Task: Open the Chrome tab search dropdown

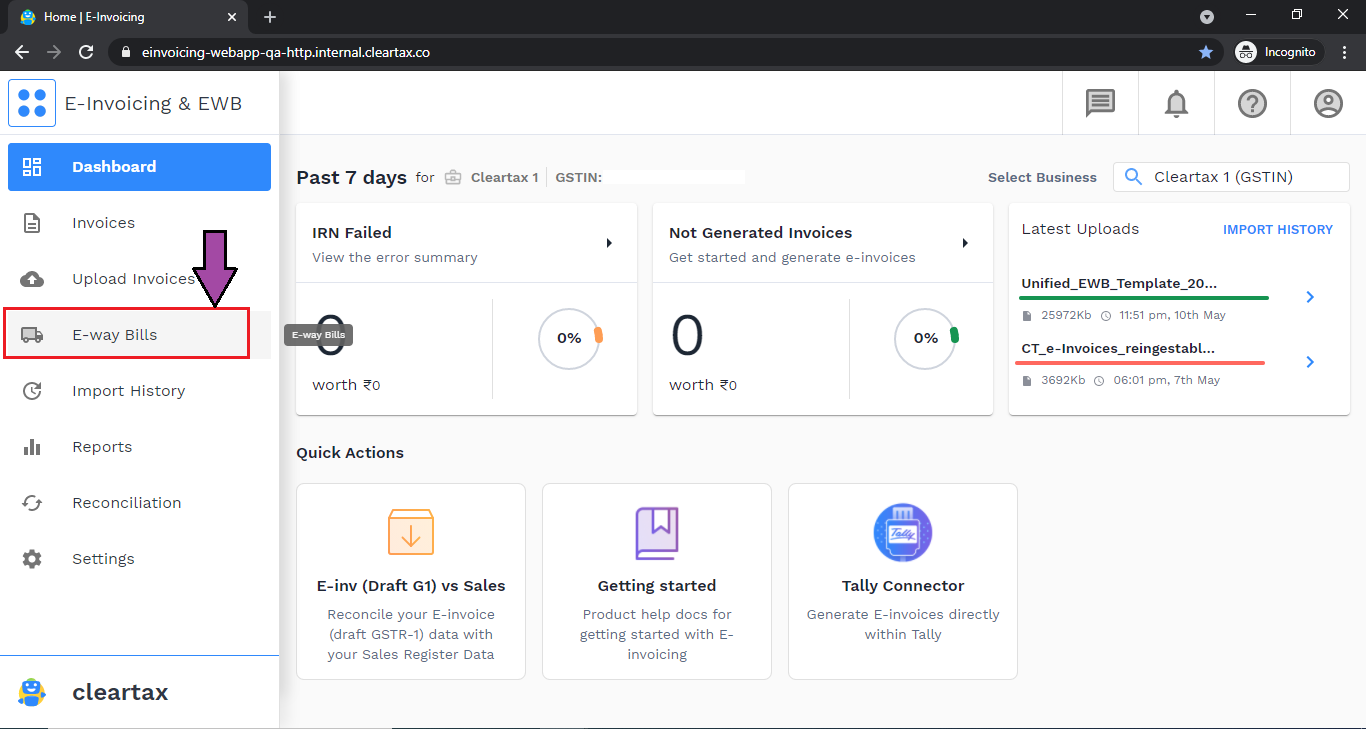Action: coord(1207,17)
